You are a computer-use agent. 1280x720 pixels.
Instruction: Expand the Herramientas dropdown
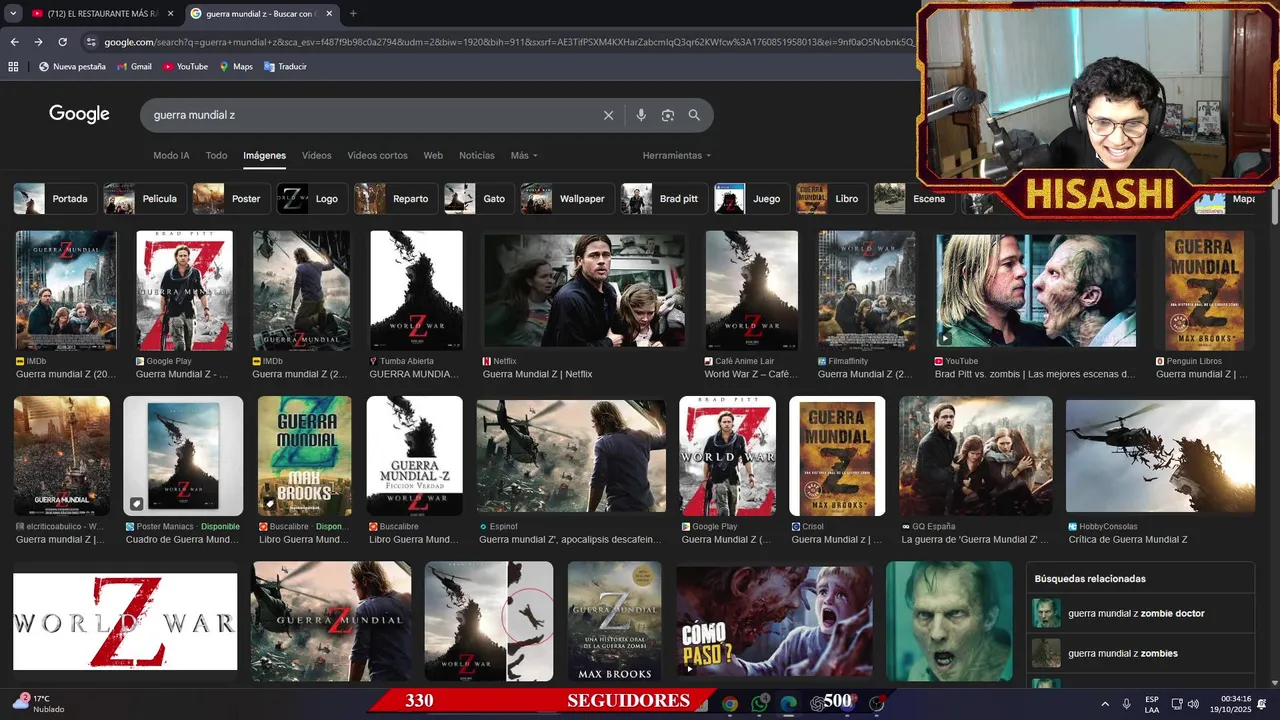677,155
